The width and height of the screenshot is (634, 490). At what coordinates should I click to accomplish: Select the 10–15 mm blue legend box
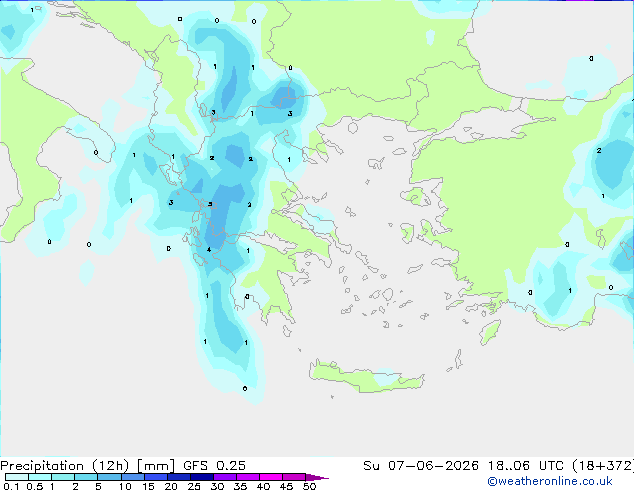[133, 477]
